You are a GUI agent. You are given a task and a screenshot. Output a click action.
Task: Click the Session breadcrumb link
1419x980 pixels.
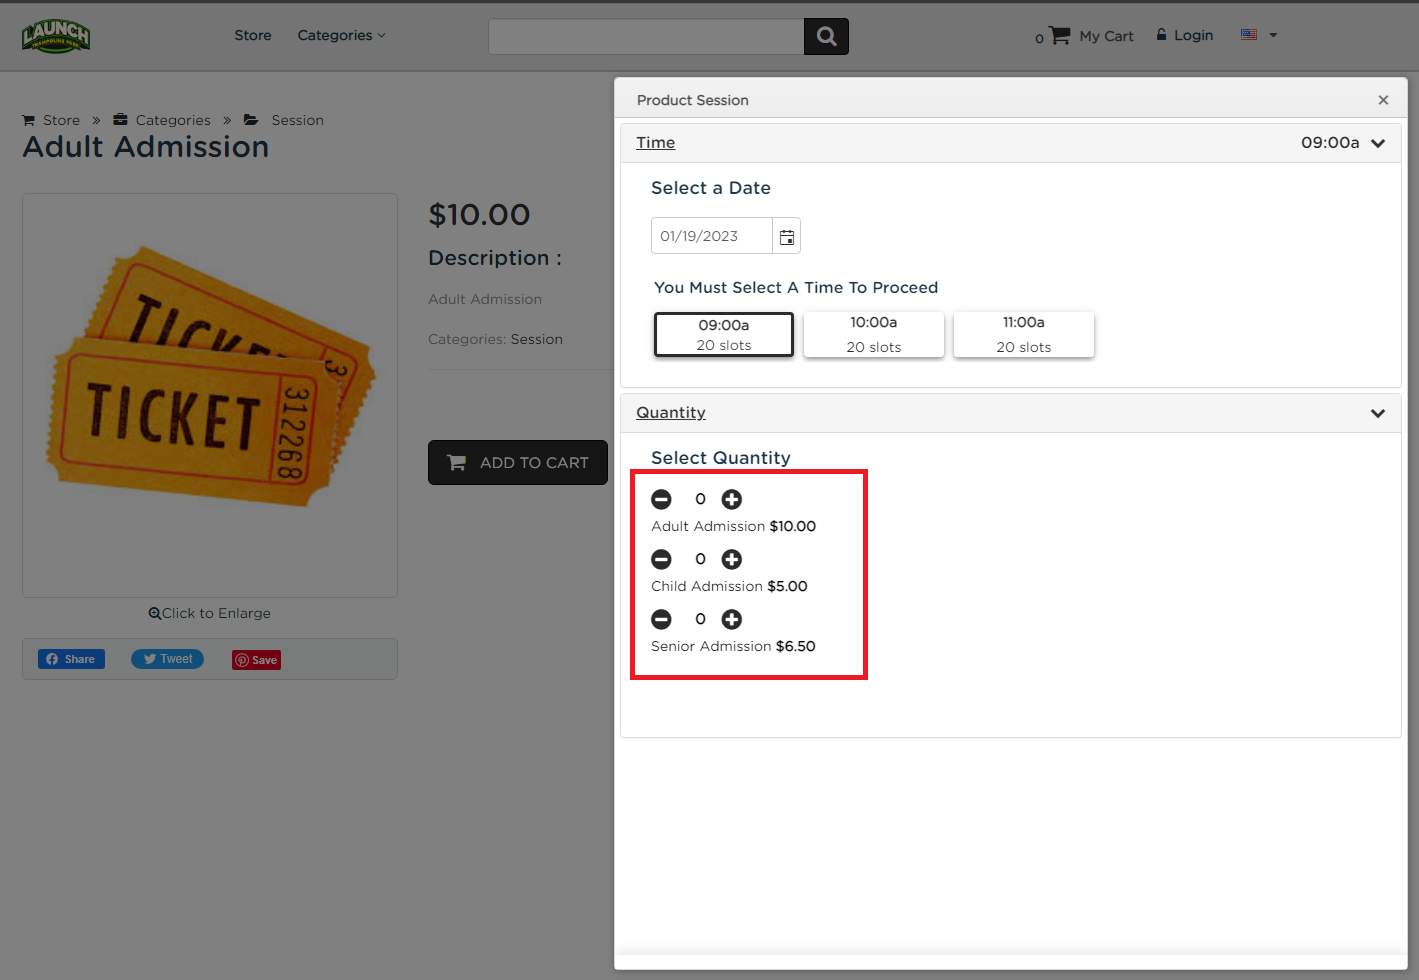pyautogui.click(x=297, y=119)
